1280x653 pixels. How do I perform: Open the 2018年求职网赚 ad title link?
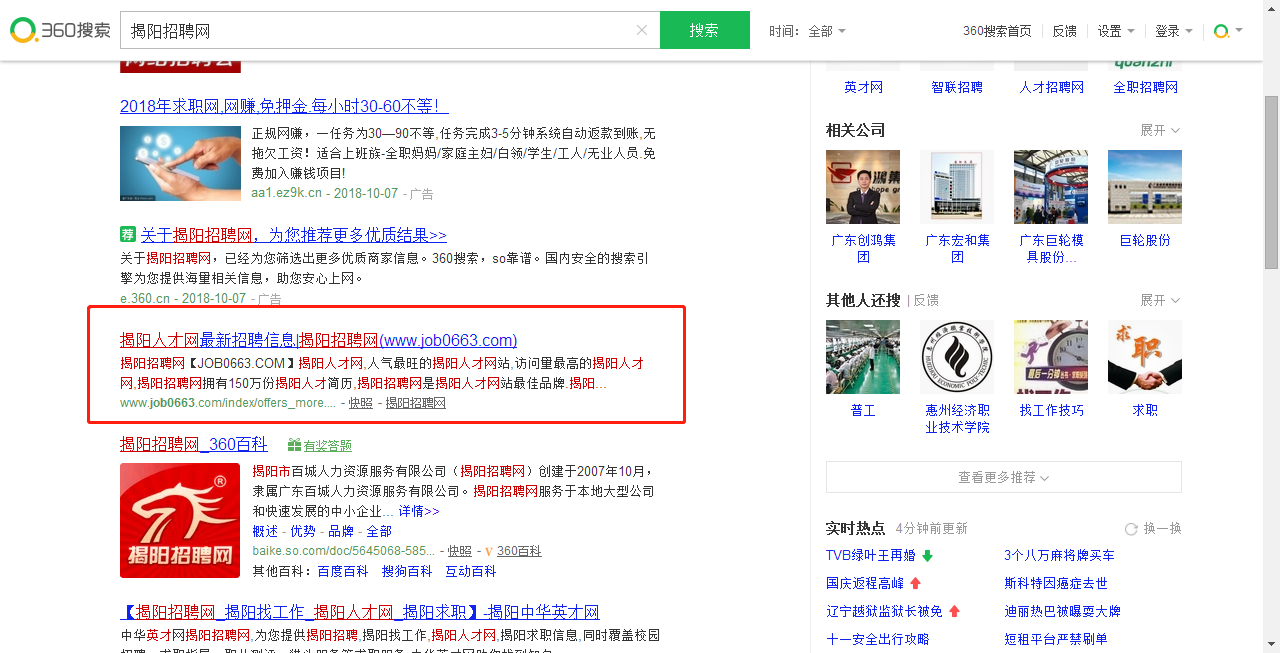coord(284,106)
